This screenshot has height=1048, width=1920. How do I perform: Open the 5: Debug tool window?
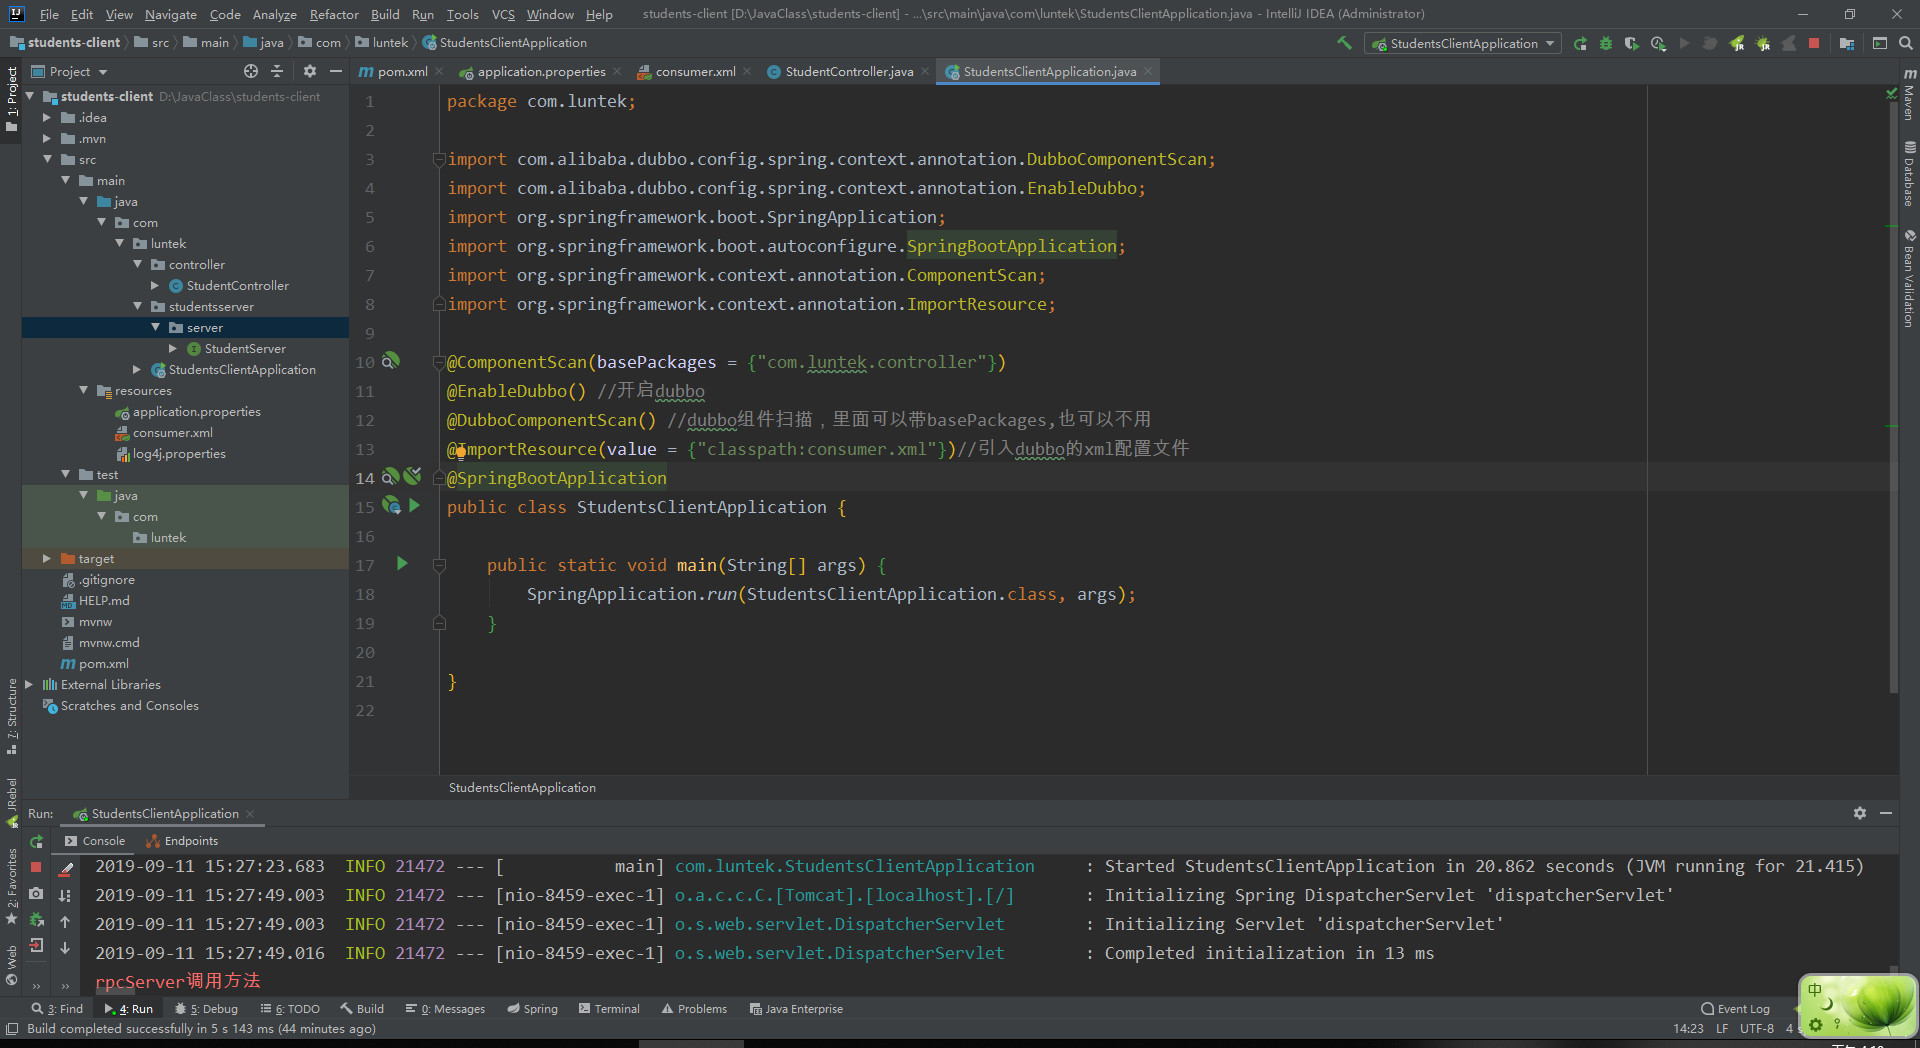pyautogui.click(x=206, y=1008)
